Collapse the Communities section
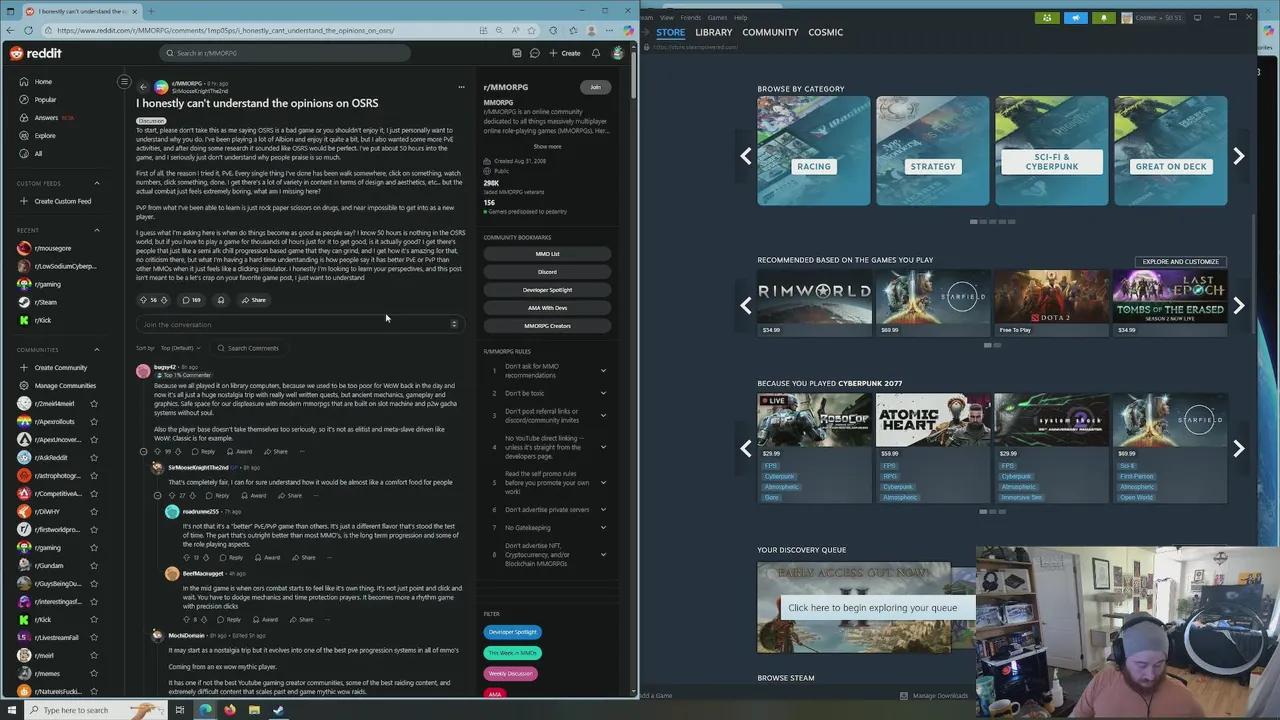 point(97,350)
